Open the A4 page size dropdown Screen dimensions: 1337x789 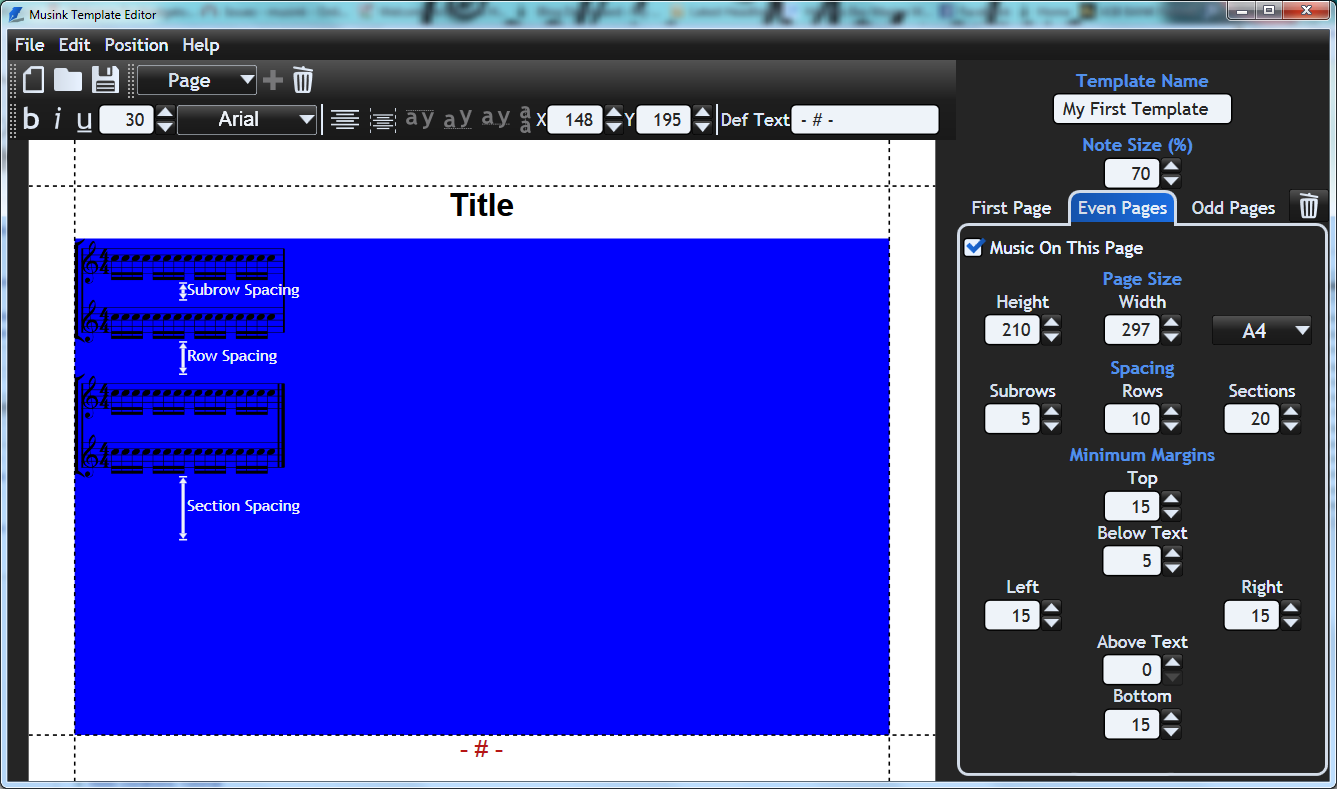pos(1261,330)
